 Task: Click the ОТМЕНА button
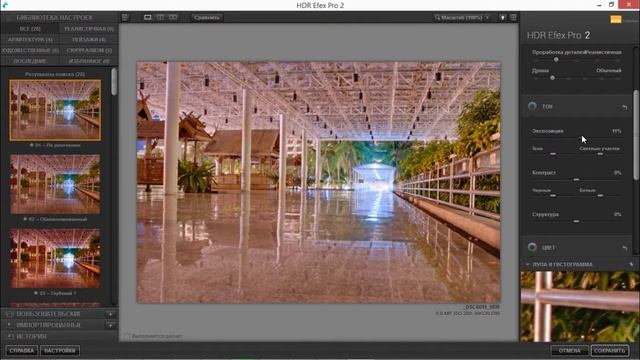569,351
